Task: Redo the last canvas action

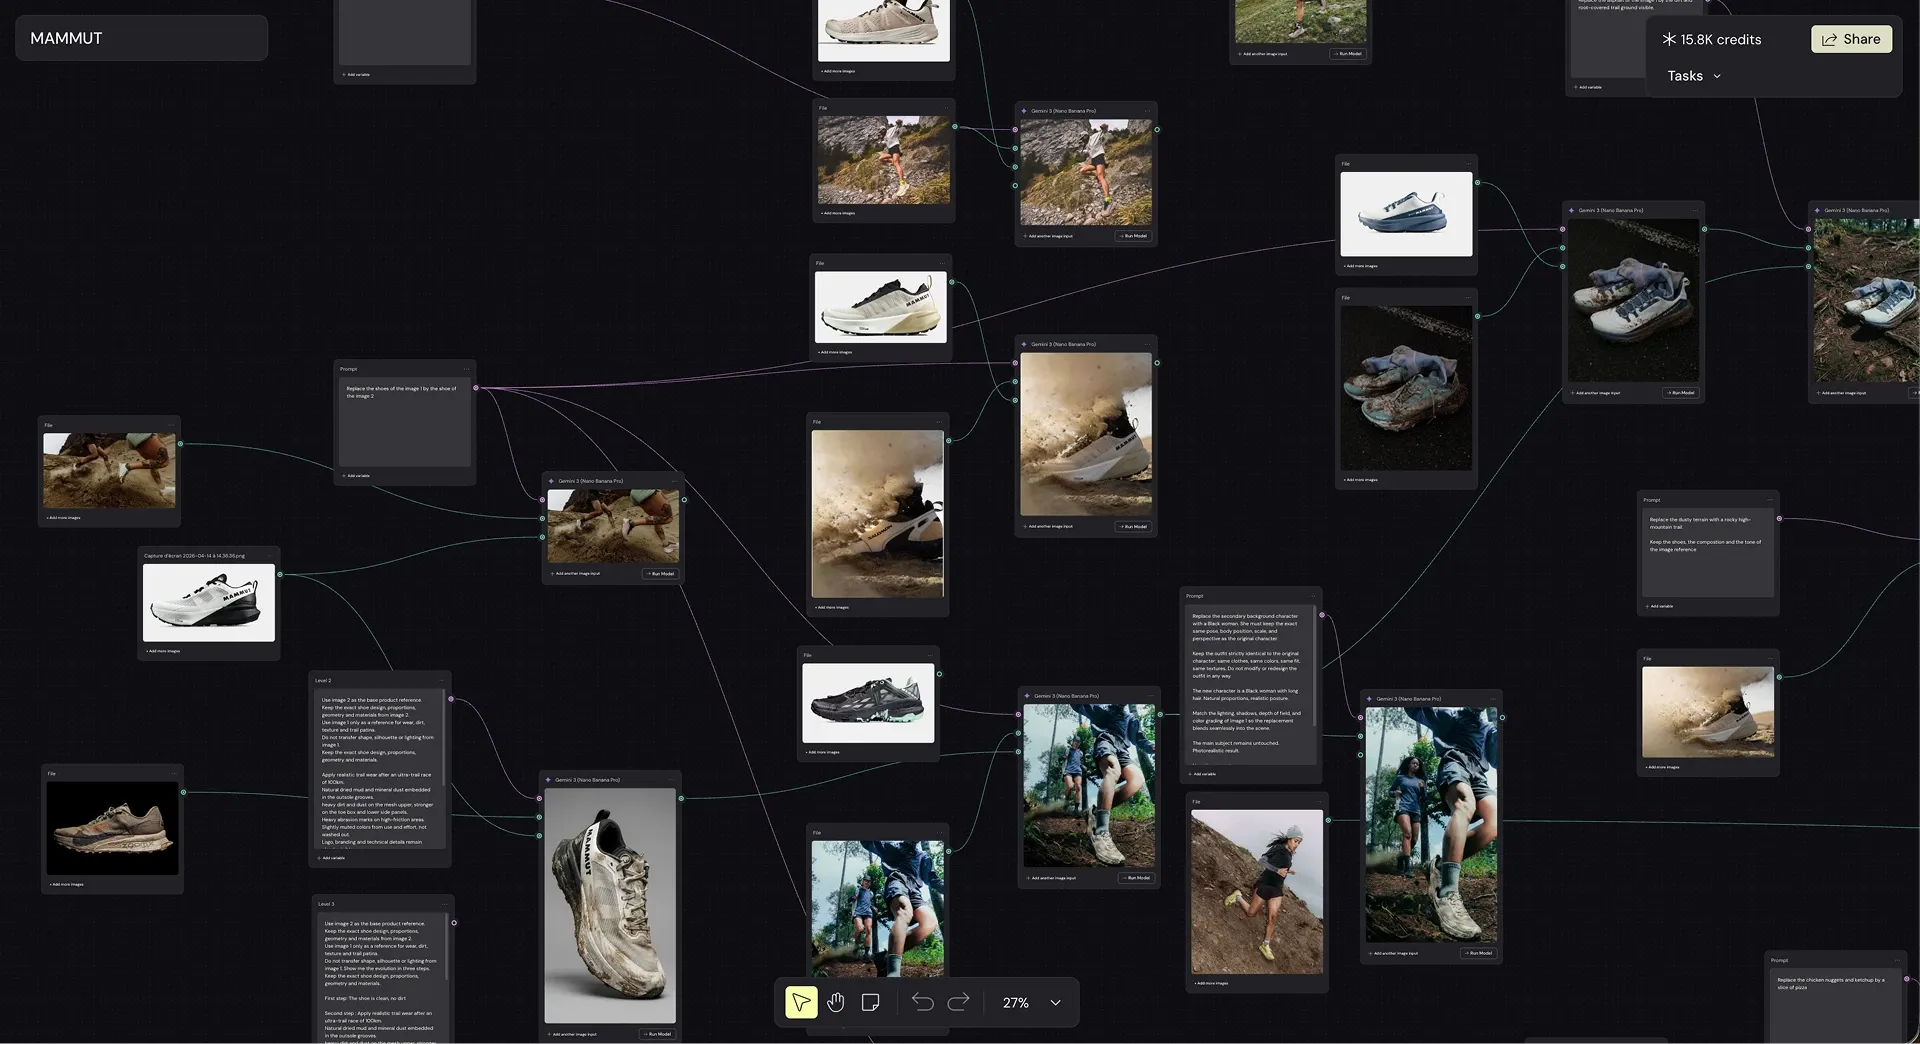Action: (958, 1002)
